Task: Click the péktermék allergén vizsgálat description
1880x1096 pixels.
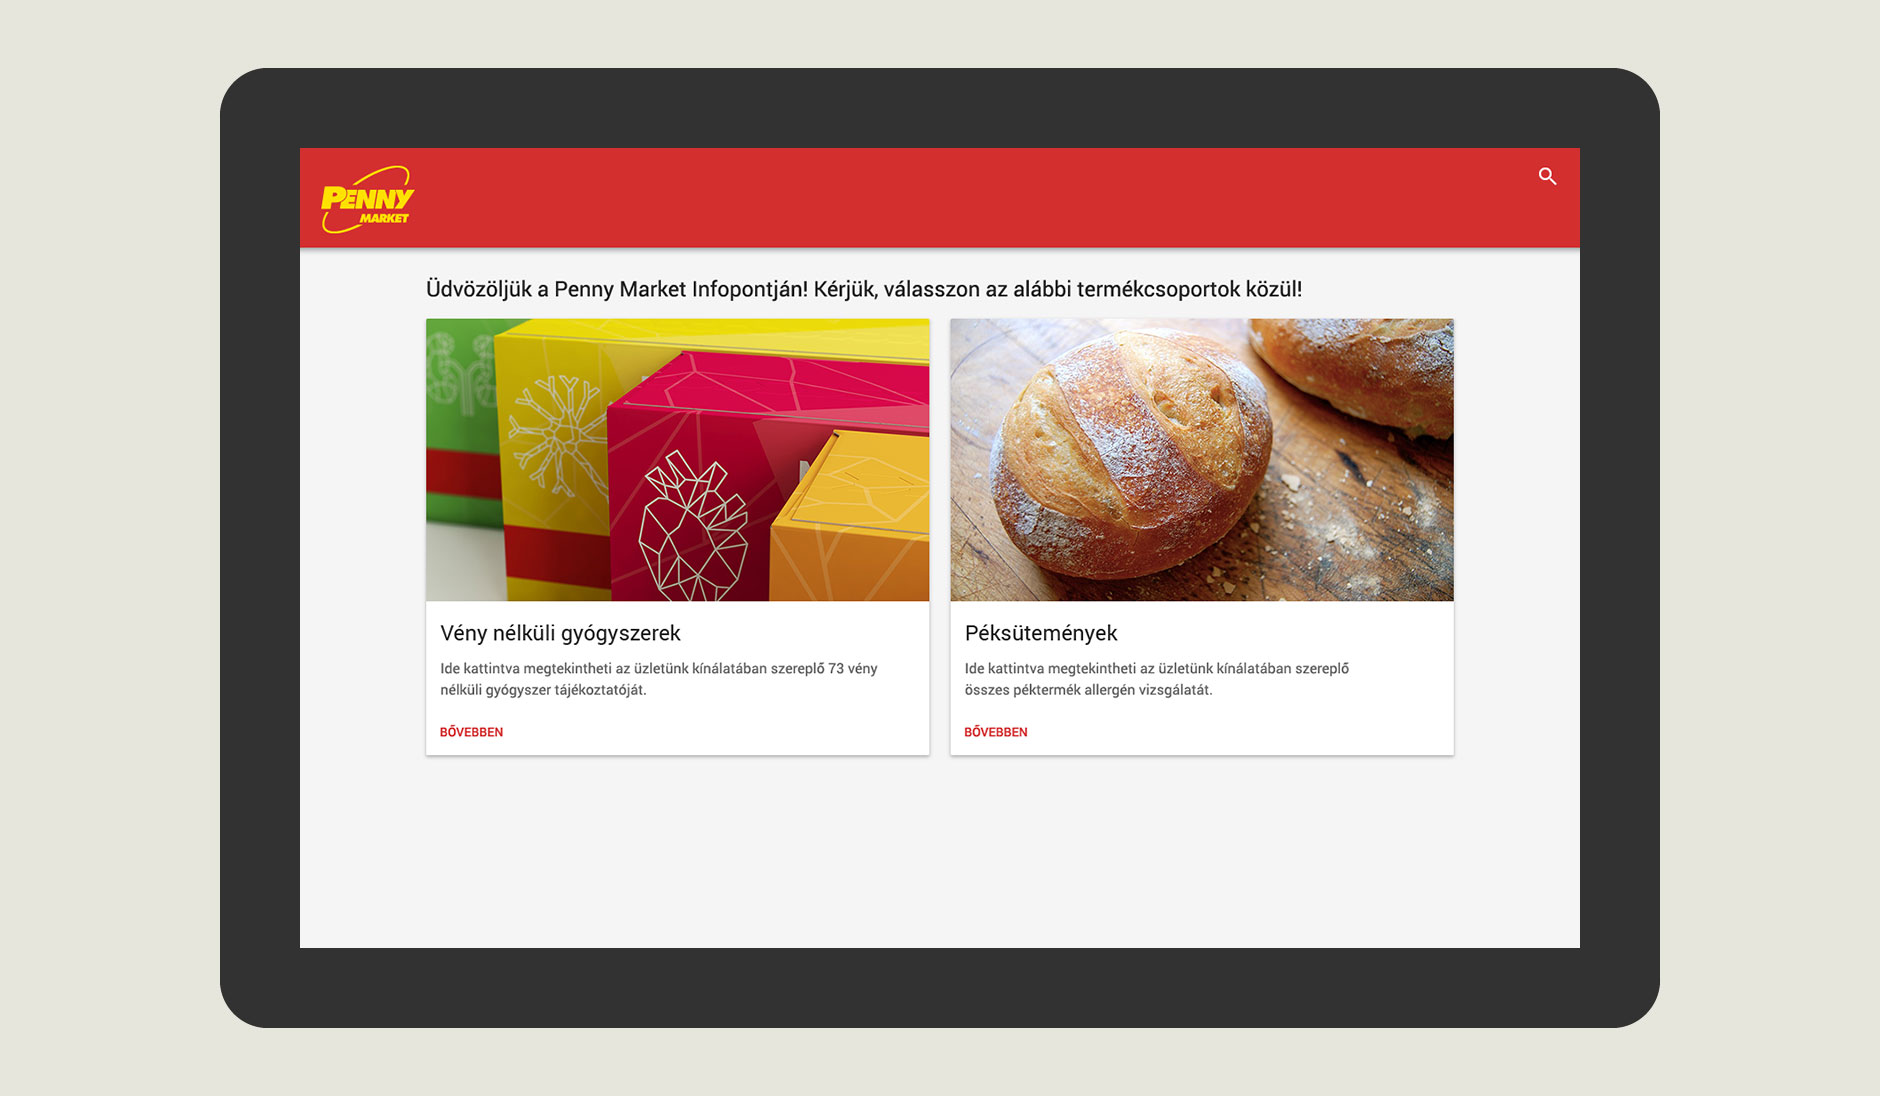Action: pos(1157,679)
